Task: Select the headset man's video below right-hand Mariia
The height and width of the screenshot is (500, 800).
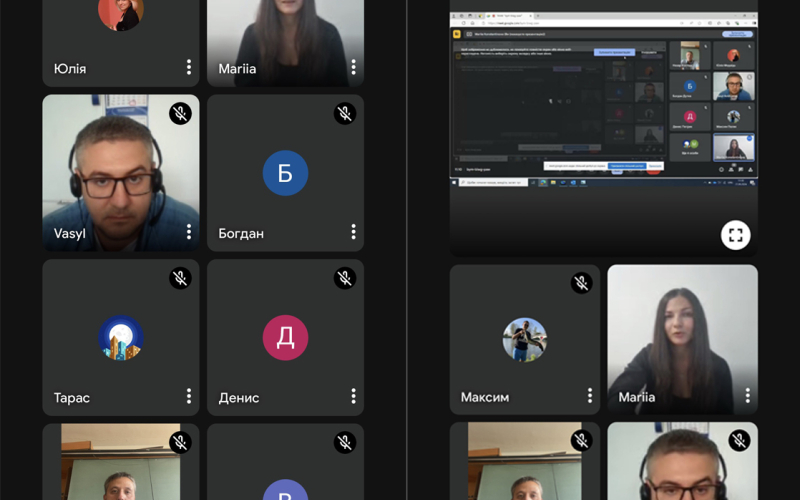Action: click(x=682, y=461)
